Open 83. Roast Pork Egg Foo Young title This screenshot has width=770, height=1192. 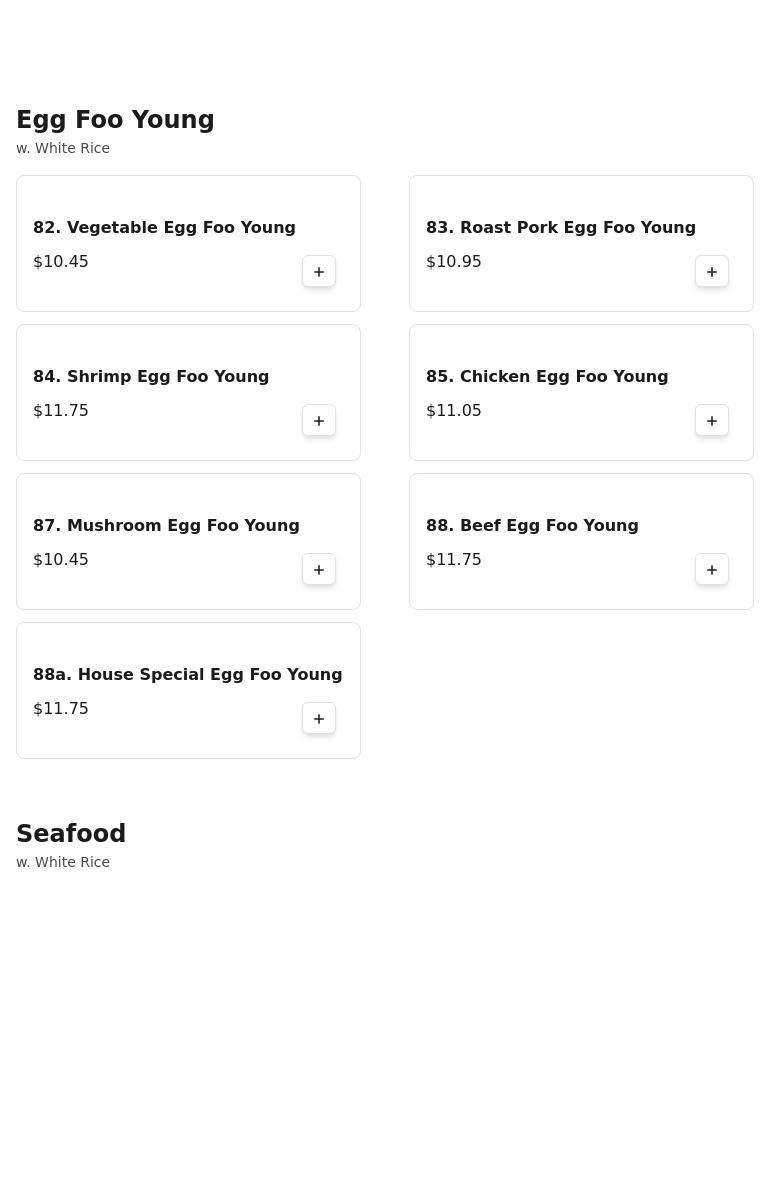click(x=561, y=227)
